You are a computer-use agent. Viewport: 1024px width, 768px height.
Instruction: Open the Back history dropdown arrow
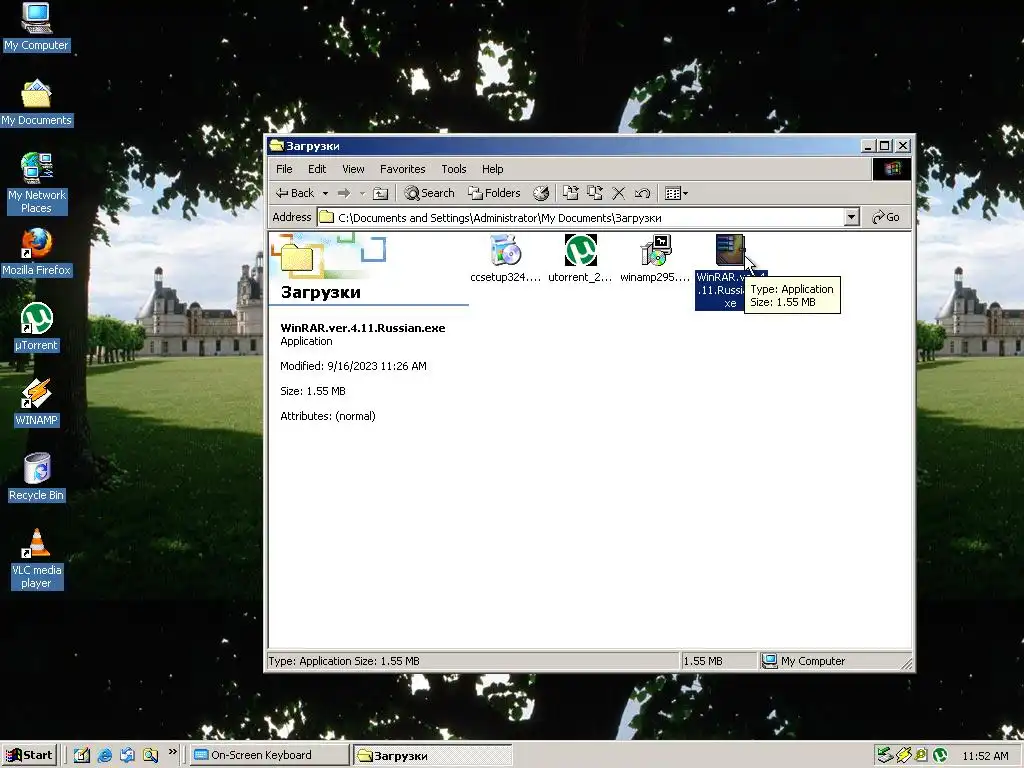325,193
